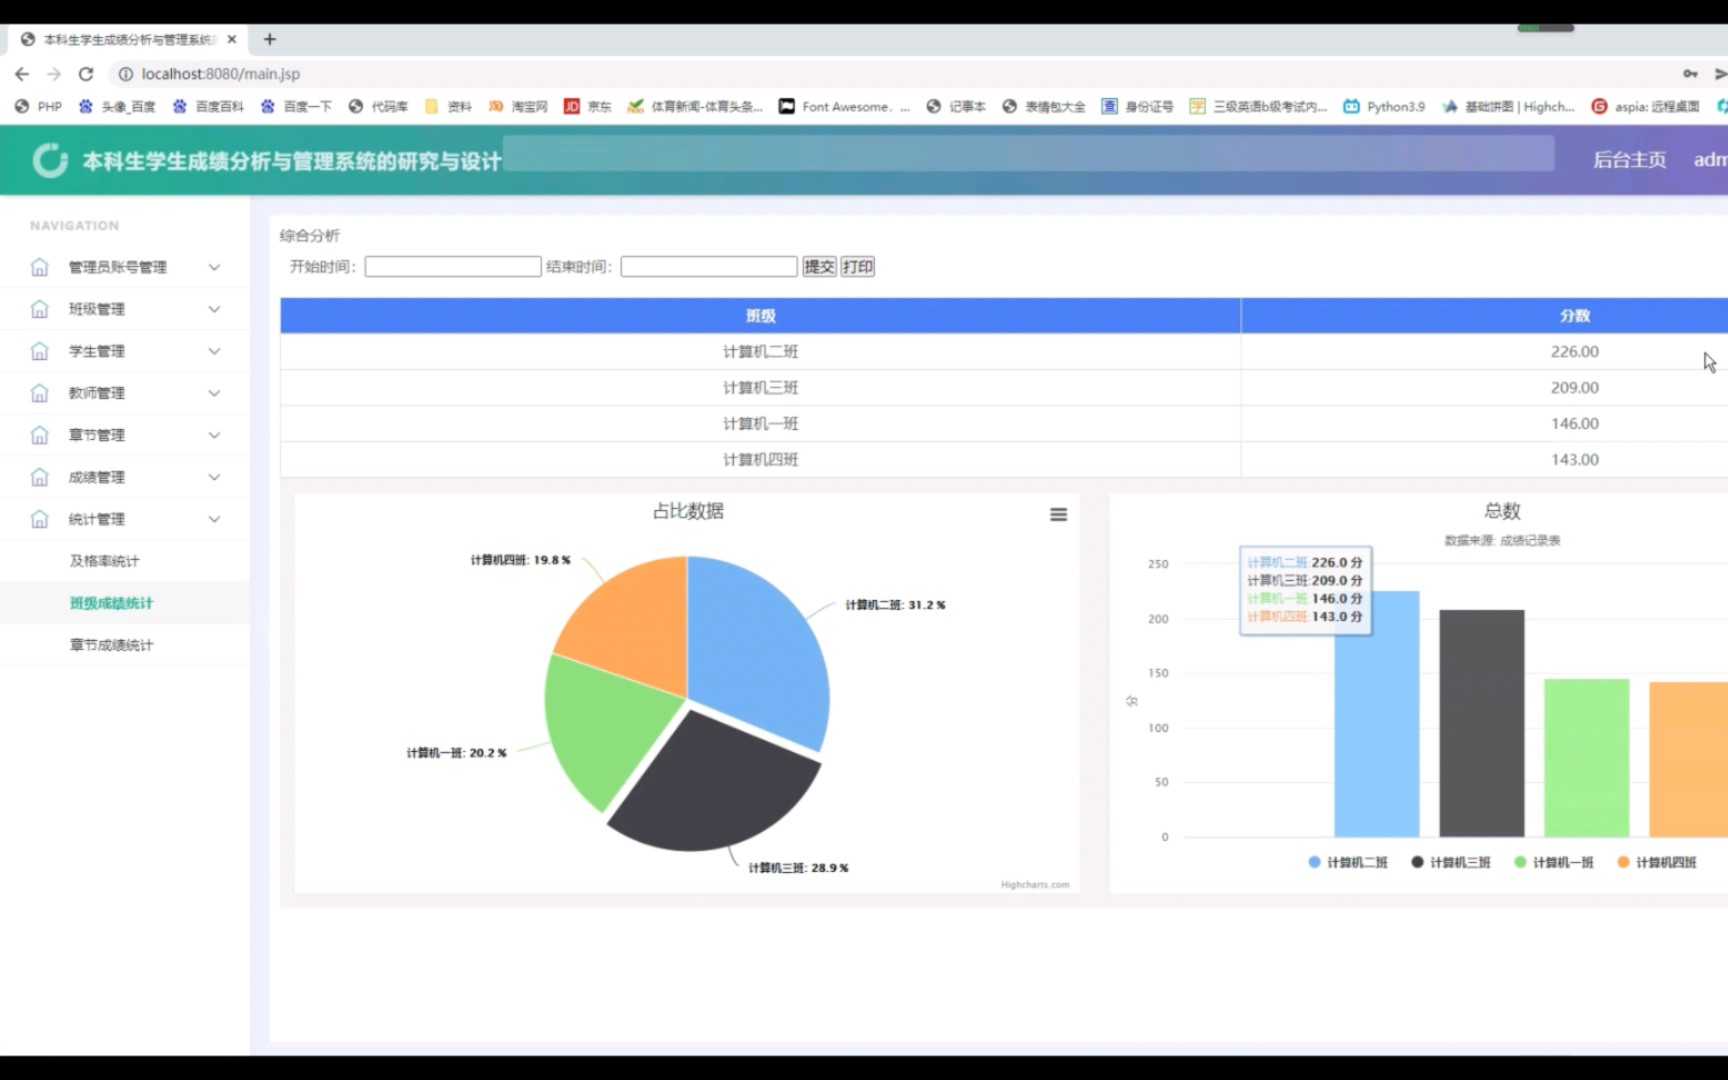Open the 京东 bookmark
This screenshot has width=1728, height=1080.
588,106
